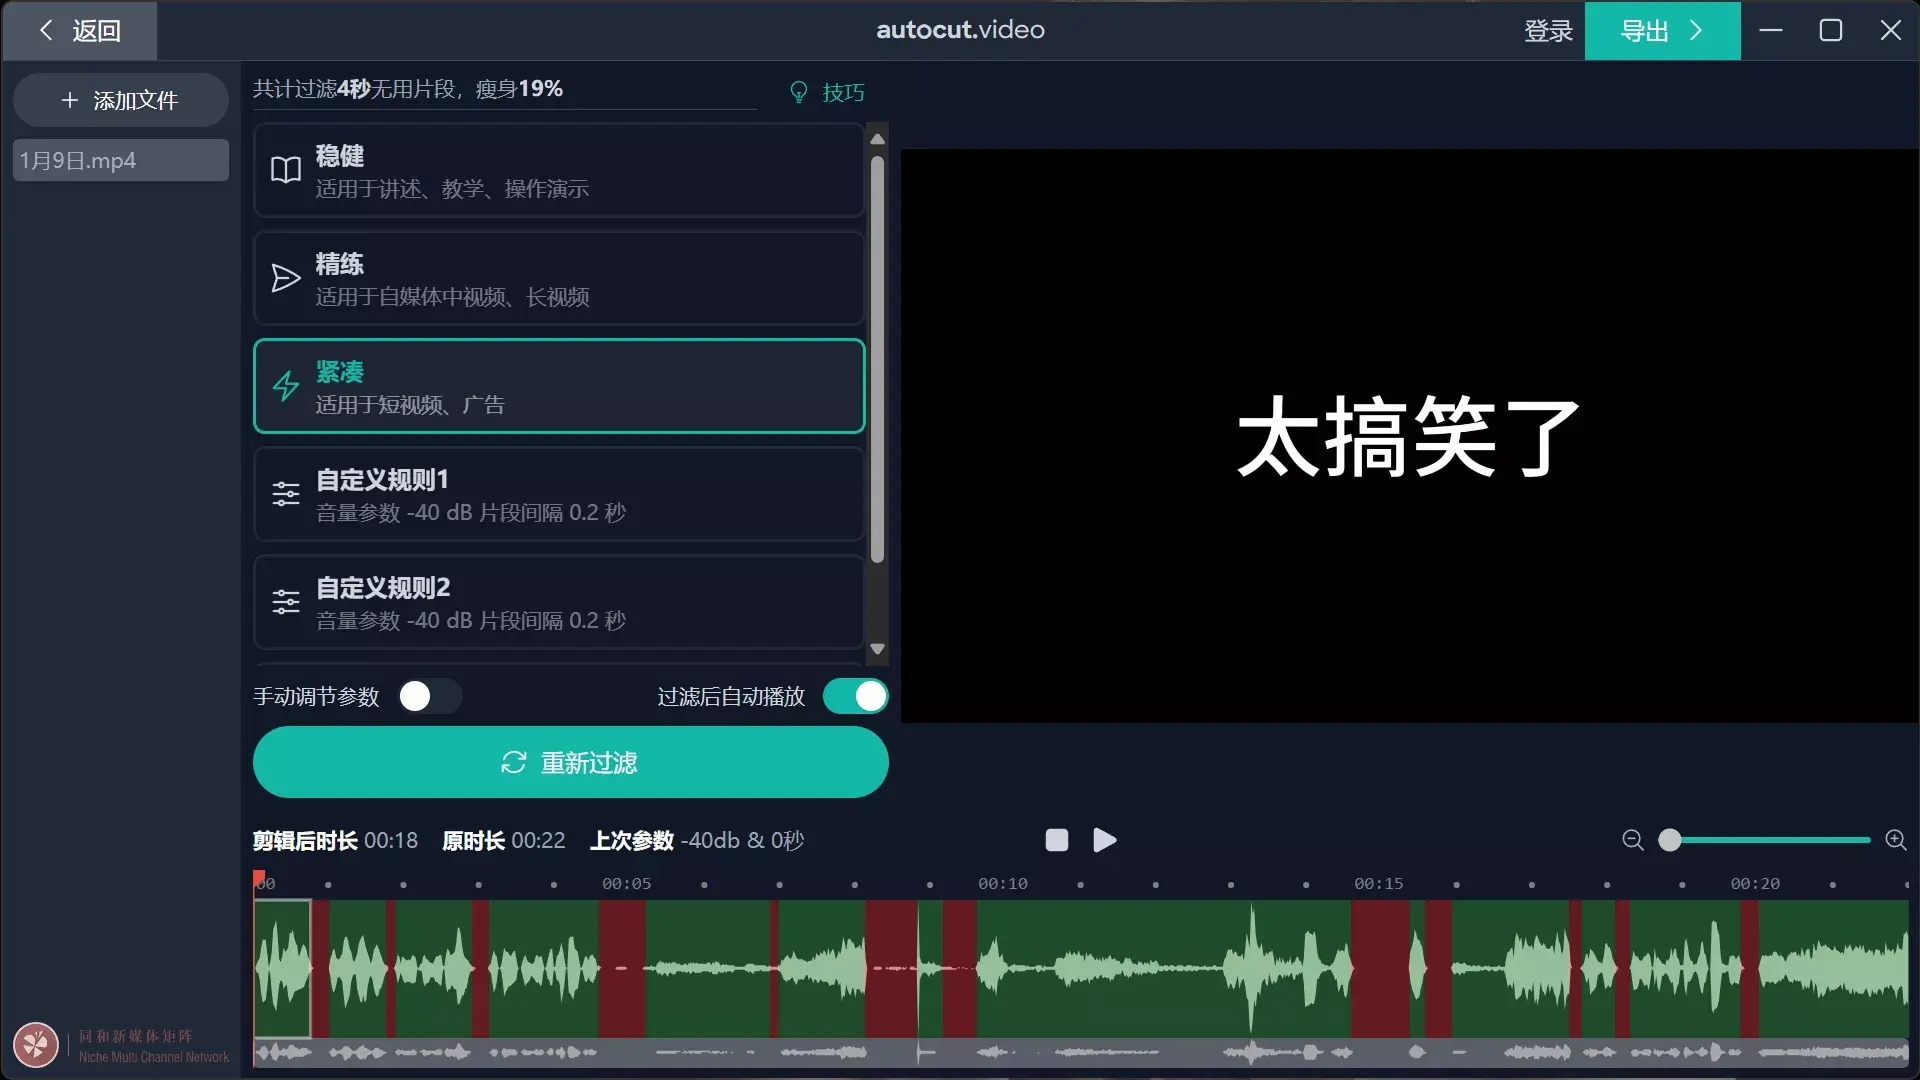The height and width of the screenshot is (1080, 1920).
Task: Click the lightbulb tips icon
Action: pos(798,92)
